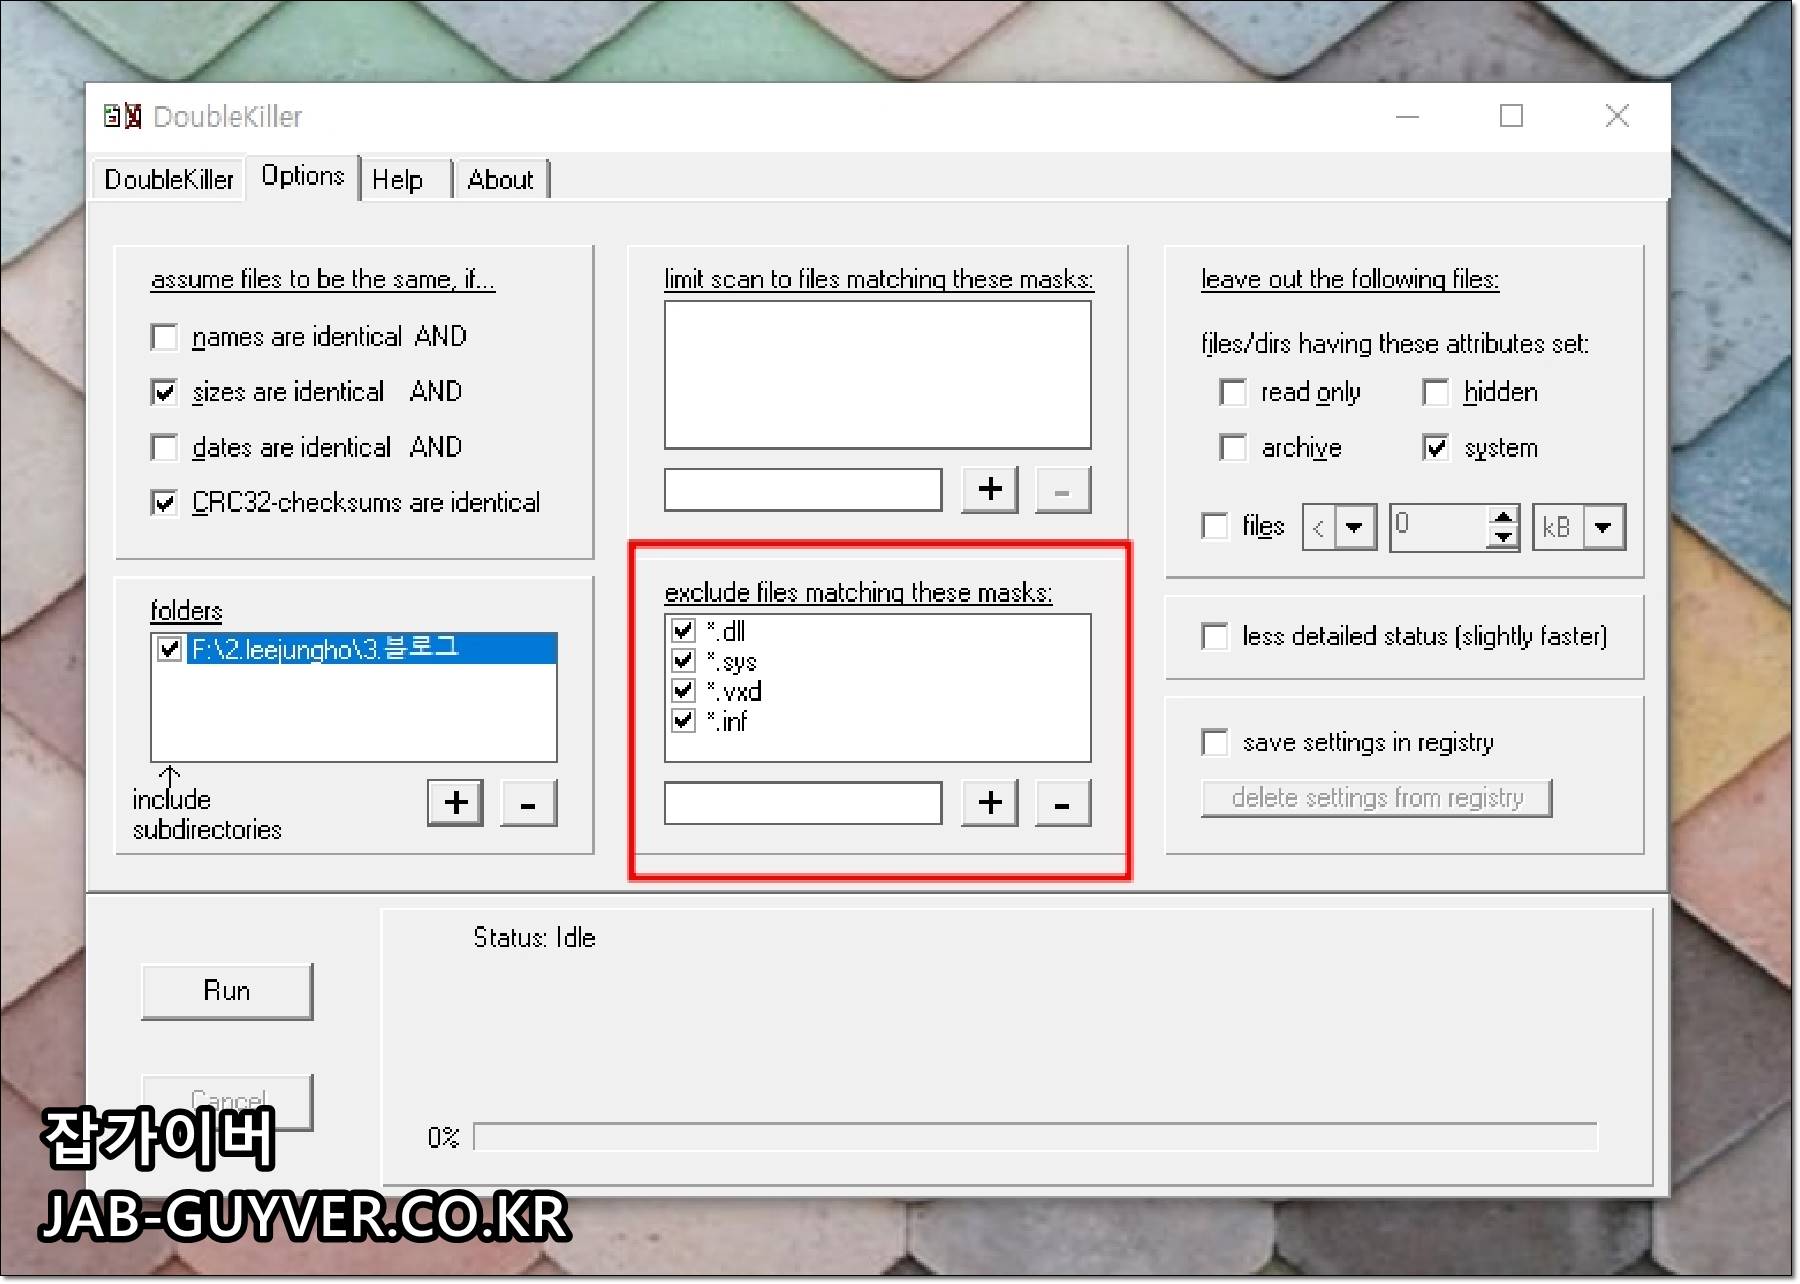Click the progress bar

[x=1035, y=1137]
